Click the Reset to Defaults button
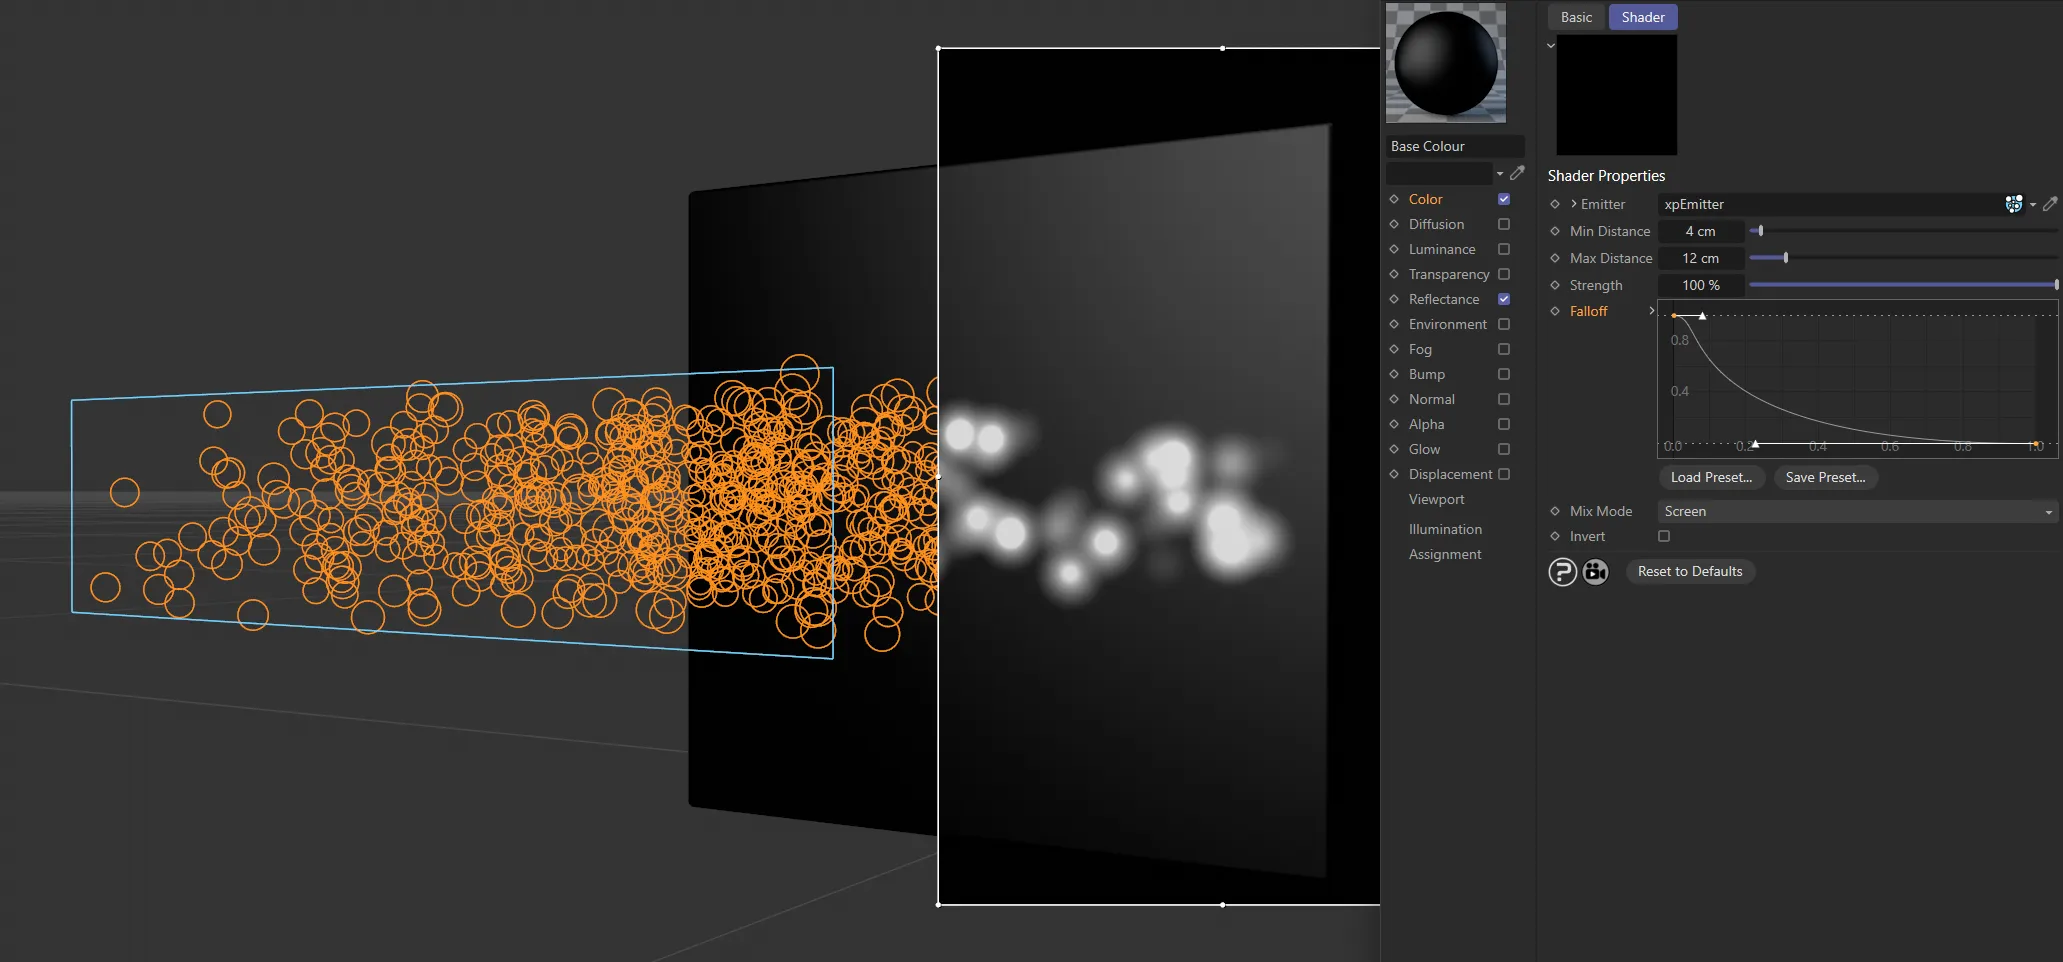 (x=1689, y=571)
